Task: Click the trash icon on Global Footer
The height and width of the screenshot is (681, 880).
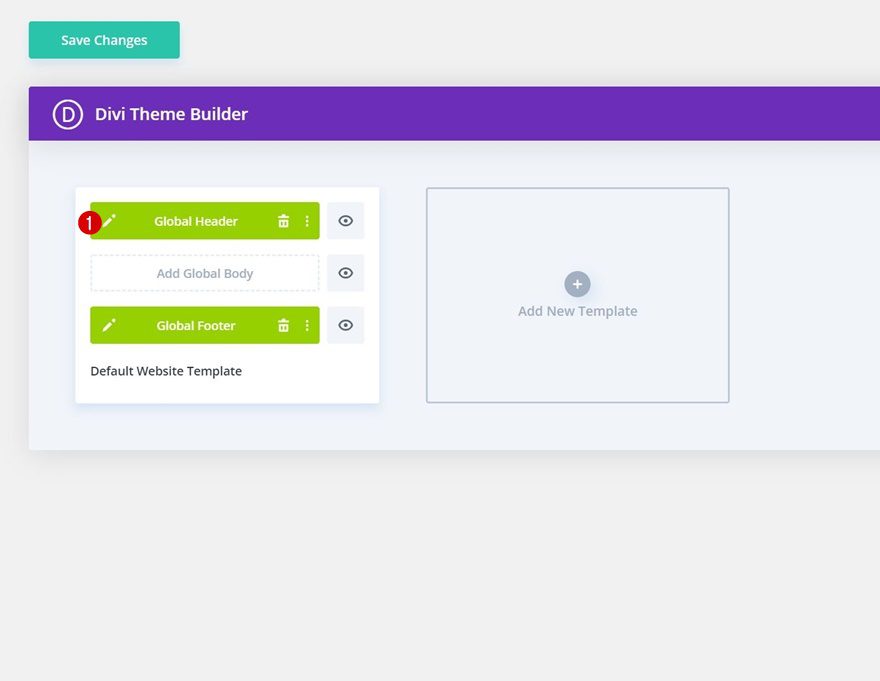Action: coord(283,325)
